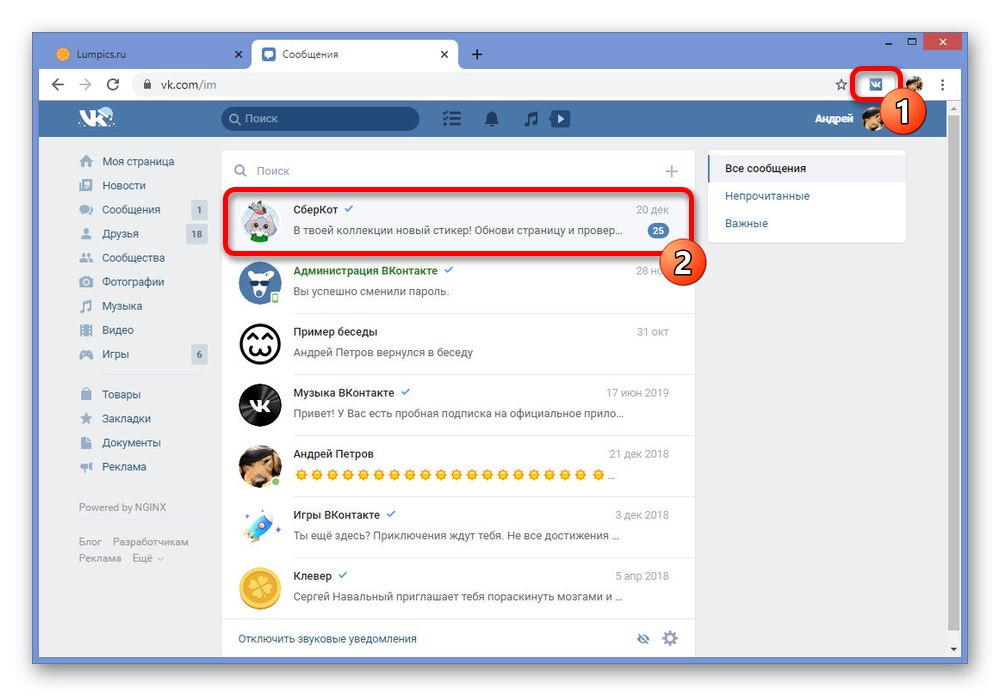Click the Музыка ВКонтакте vinyl avatar
The height and width of the screenshot is (696, 1000).
tap(260, 405)
